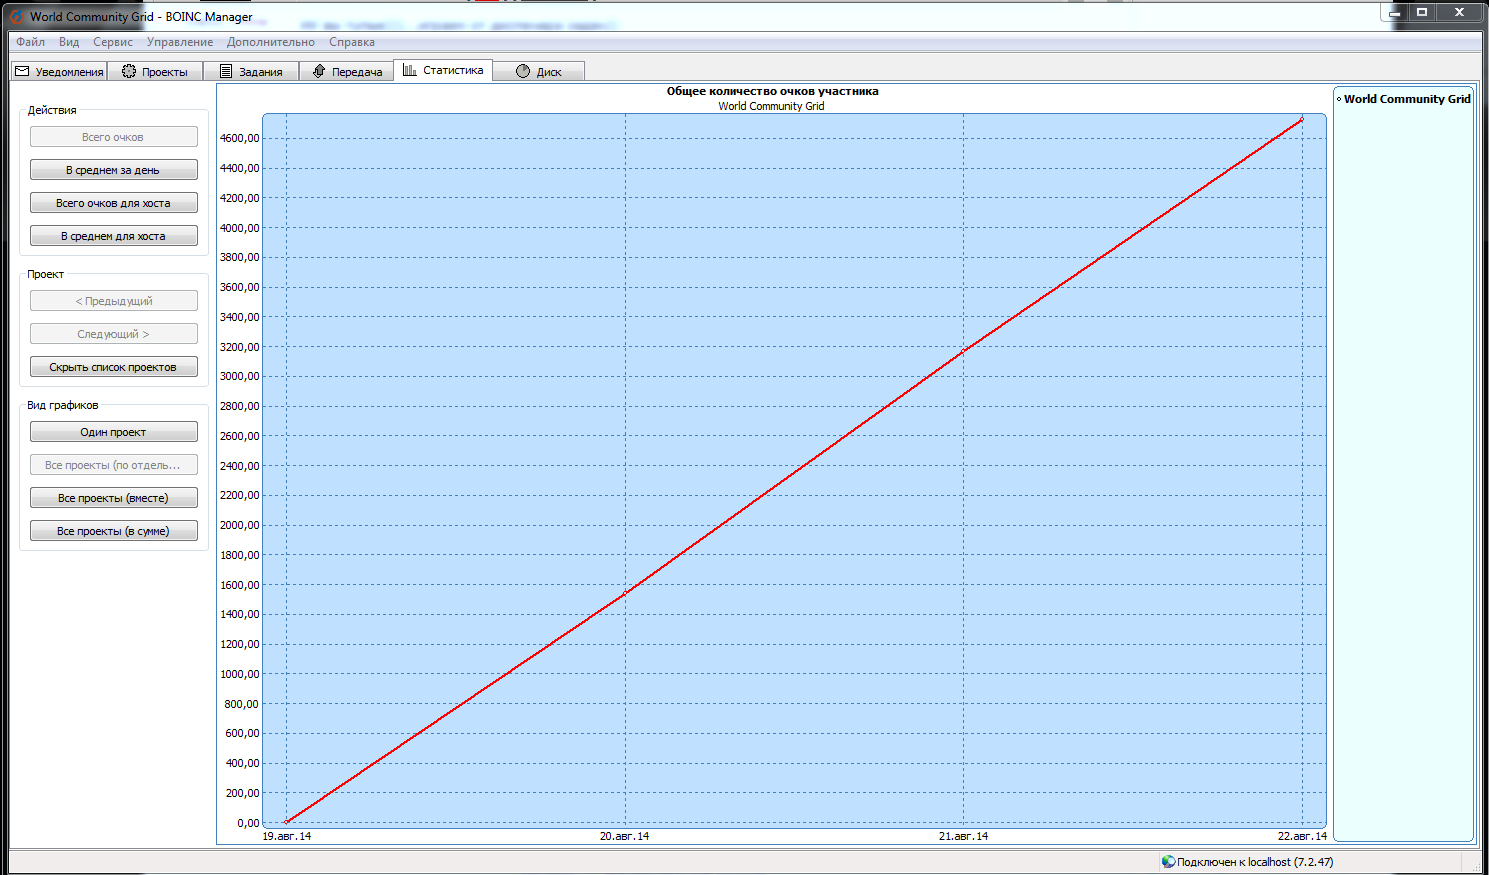This screenshot has height=875, width=1489.
Task: Show В среднем за день statistics
Action: tap(113, 170)
